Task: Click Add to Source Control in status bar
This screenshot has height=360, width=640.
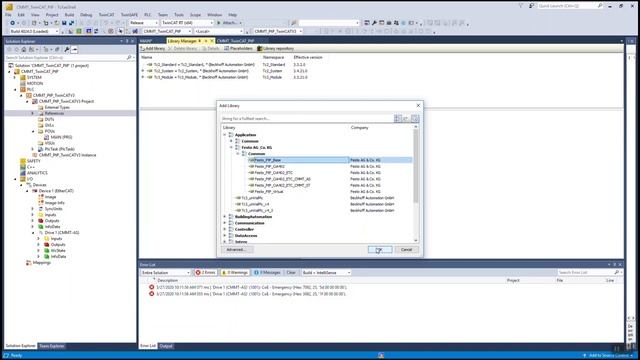Action: point(608,356)
